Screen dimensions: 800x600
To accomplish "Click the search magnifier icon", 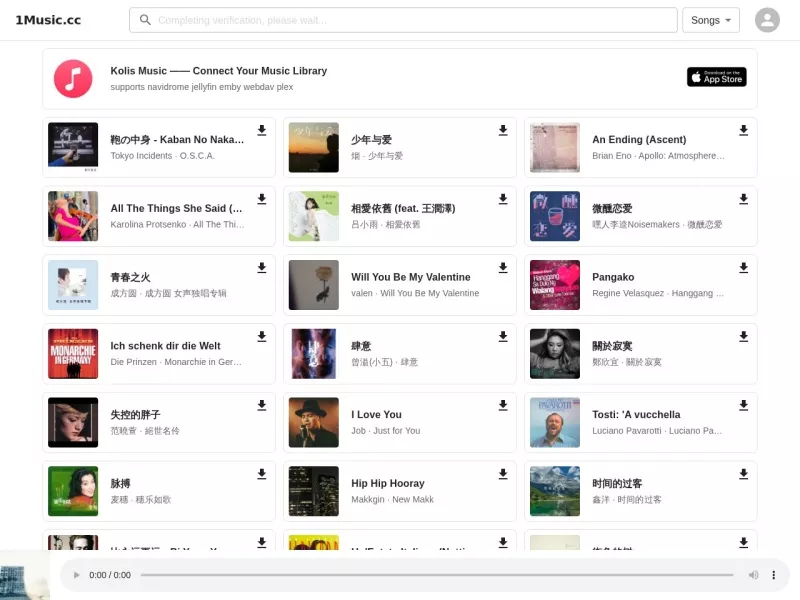I will 145,20.
